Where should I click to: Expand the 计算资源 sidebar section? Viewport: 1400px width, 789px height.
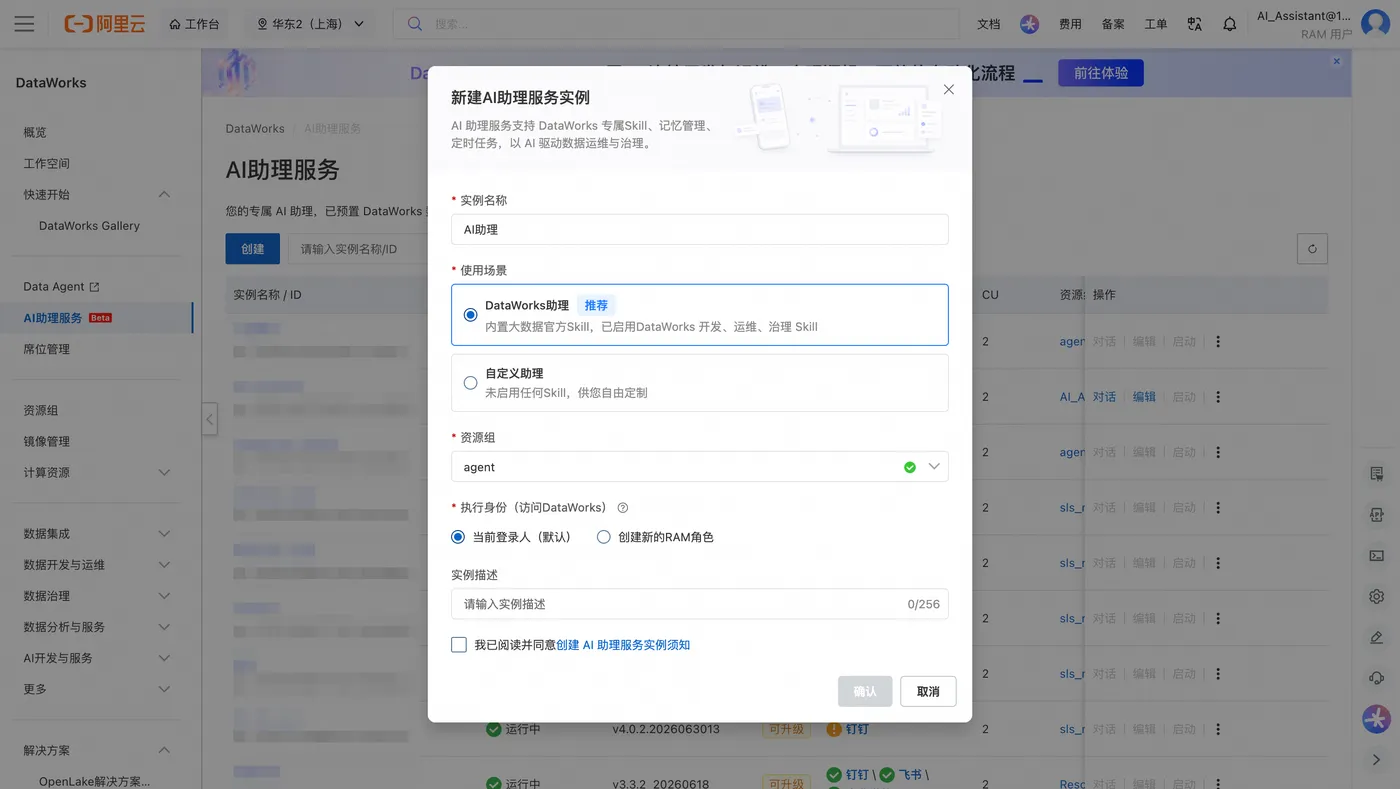(x=165, y=472)
